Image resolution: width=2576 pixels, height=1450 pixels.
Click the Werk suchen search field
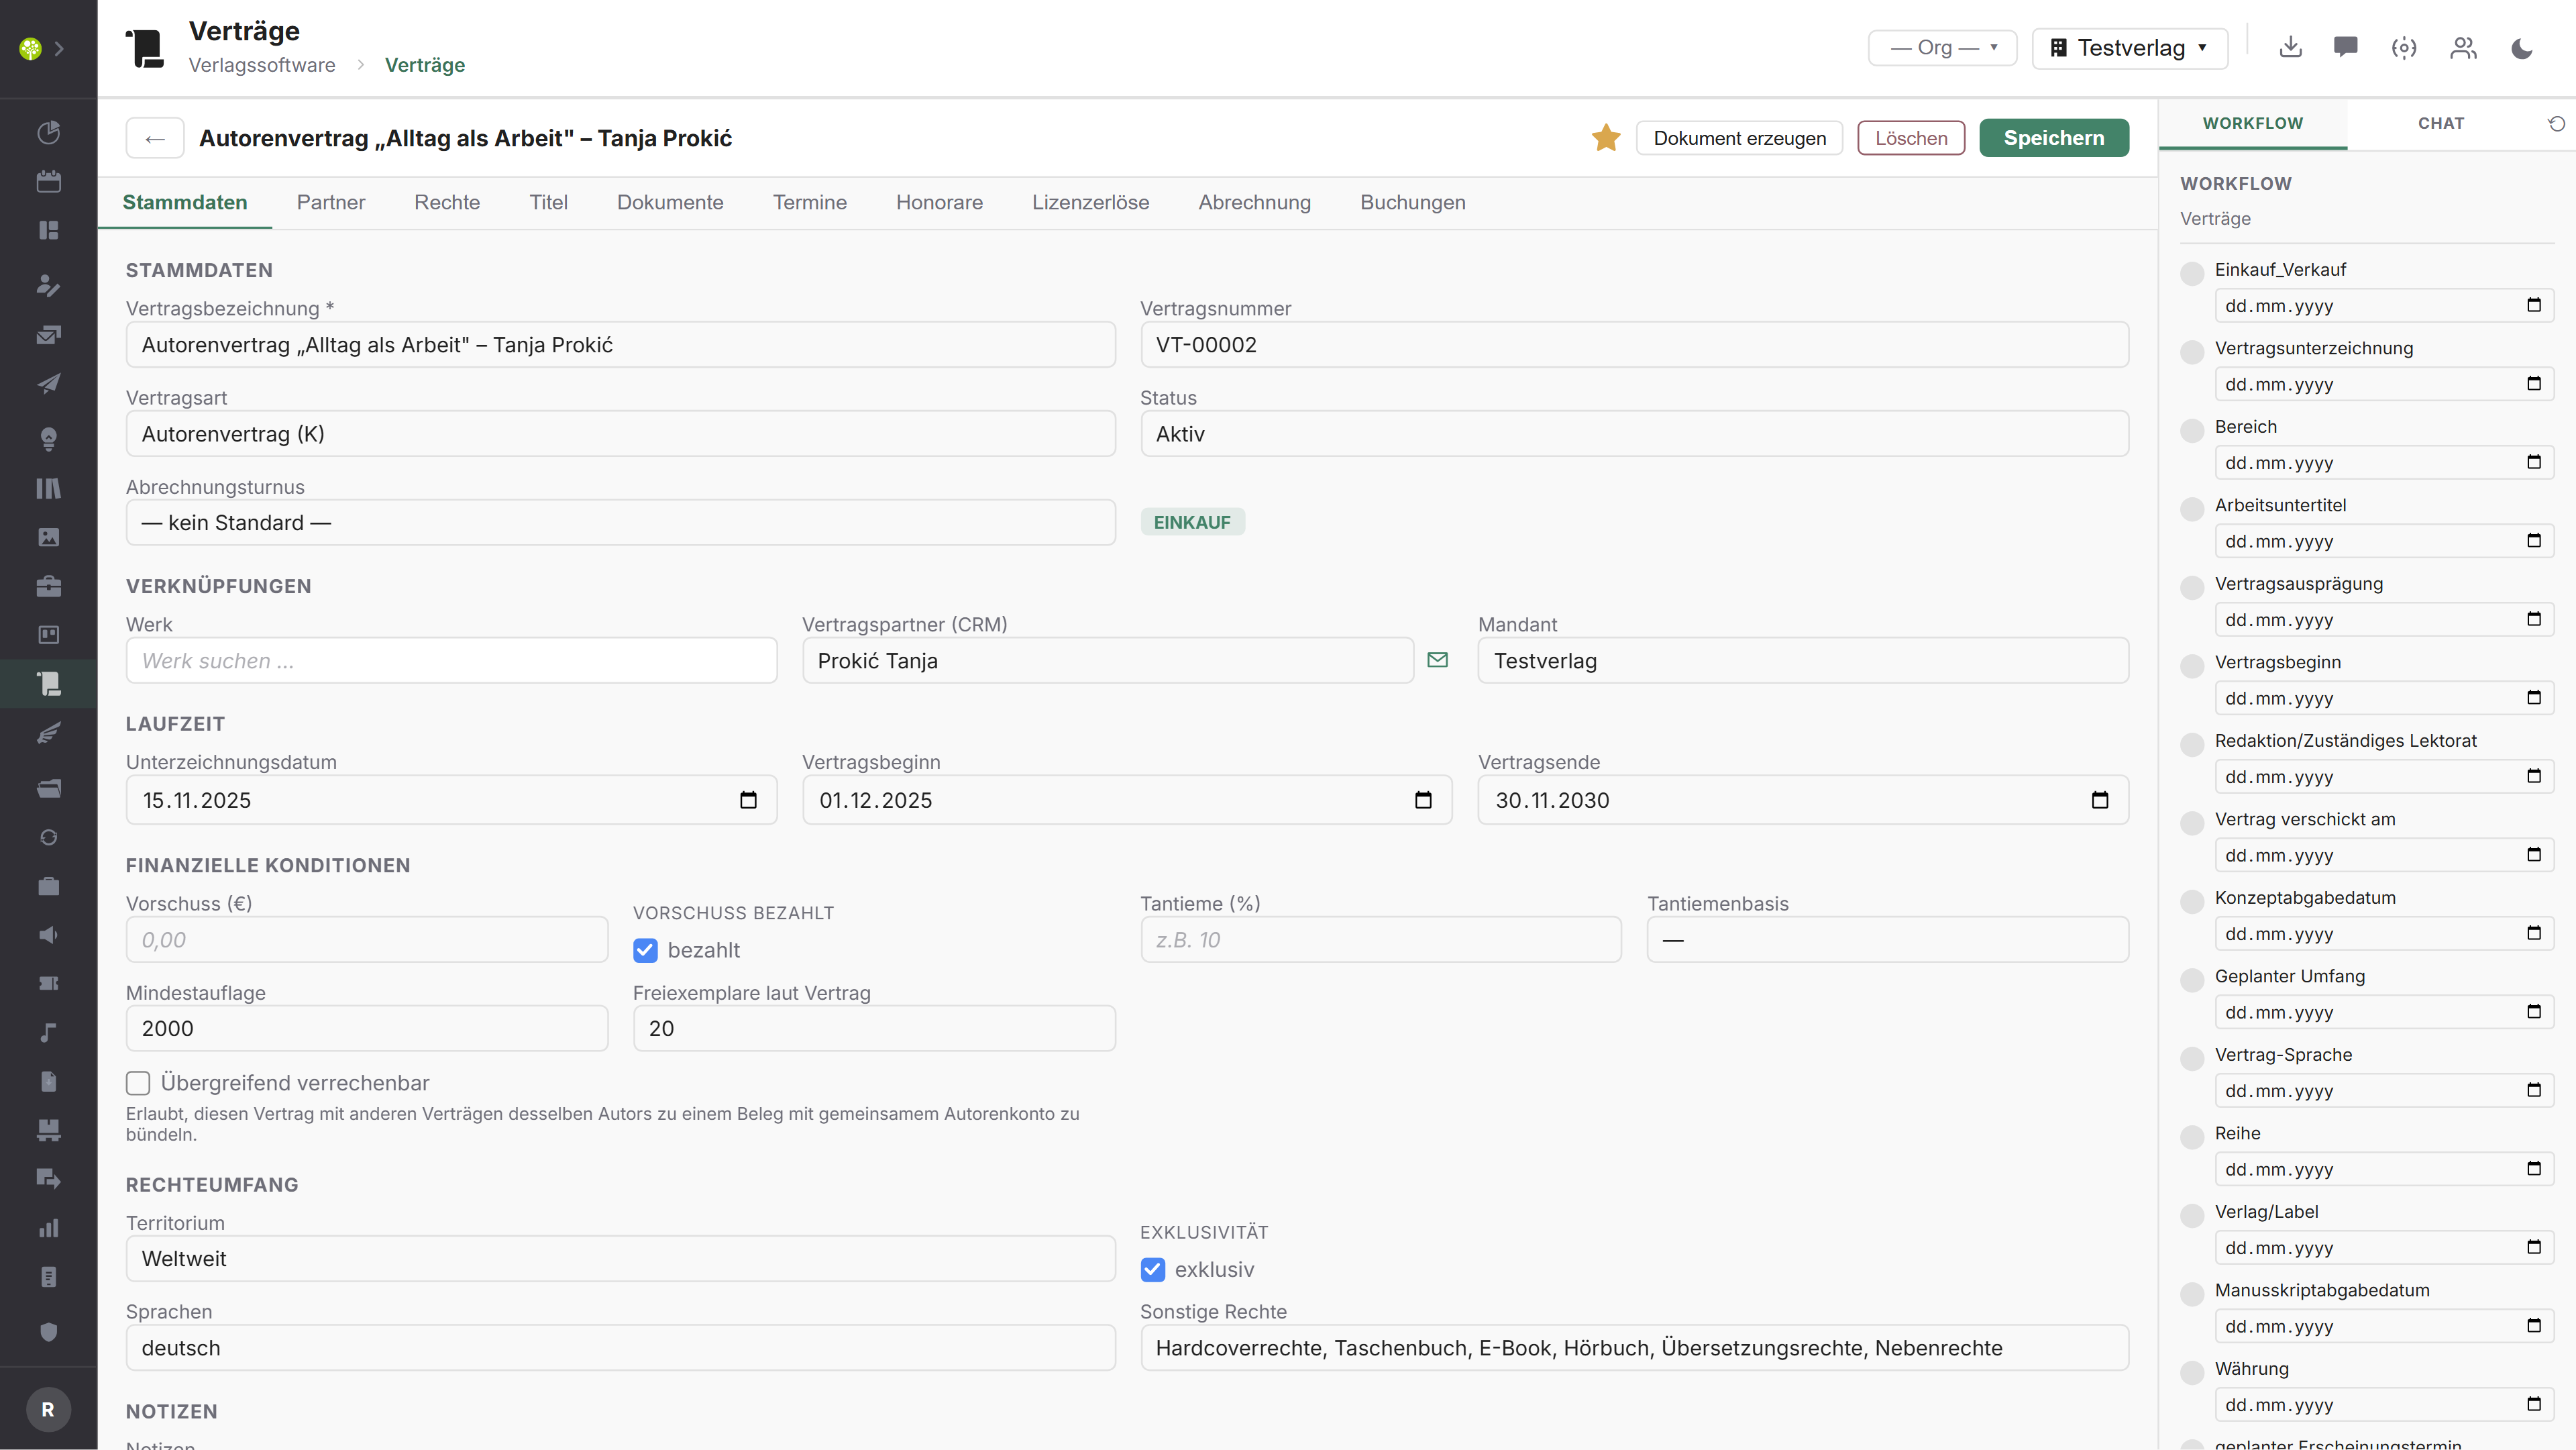451,661
